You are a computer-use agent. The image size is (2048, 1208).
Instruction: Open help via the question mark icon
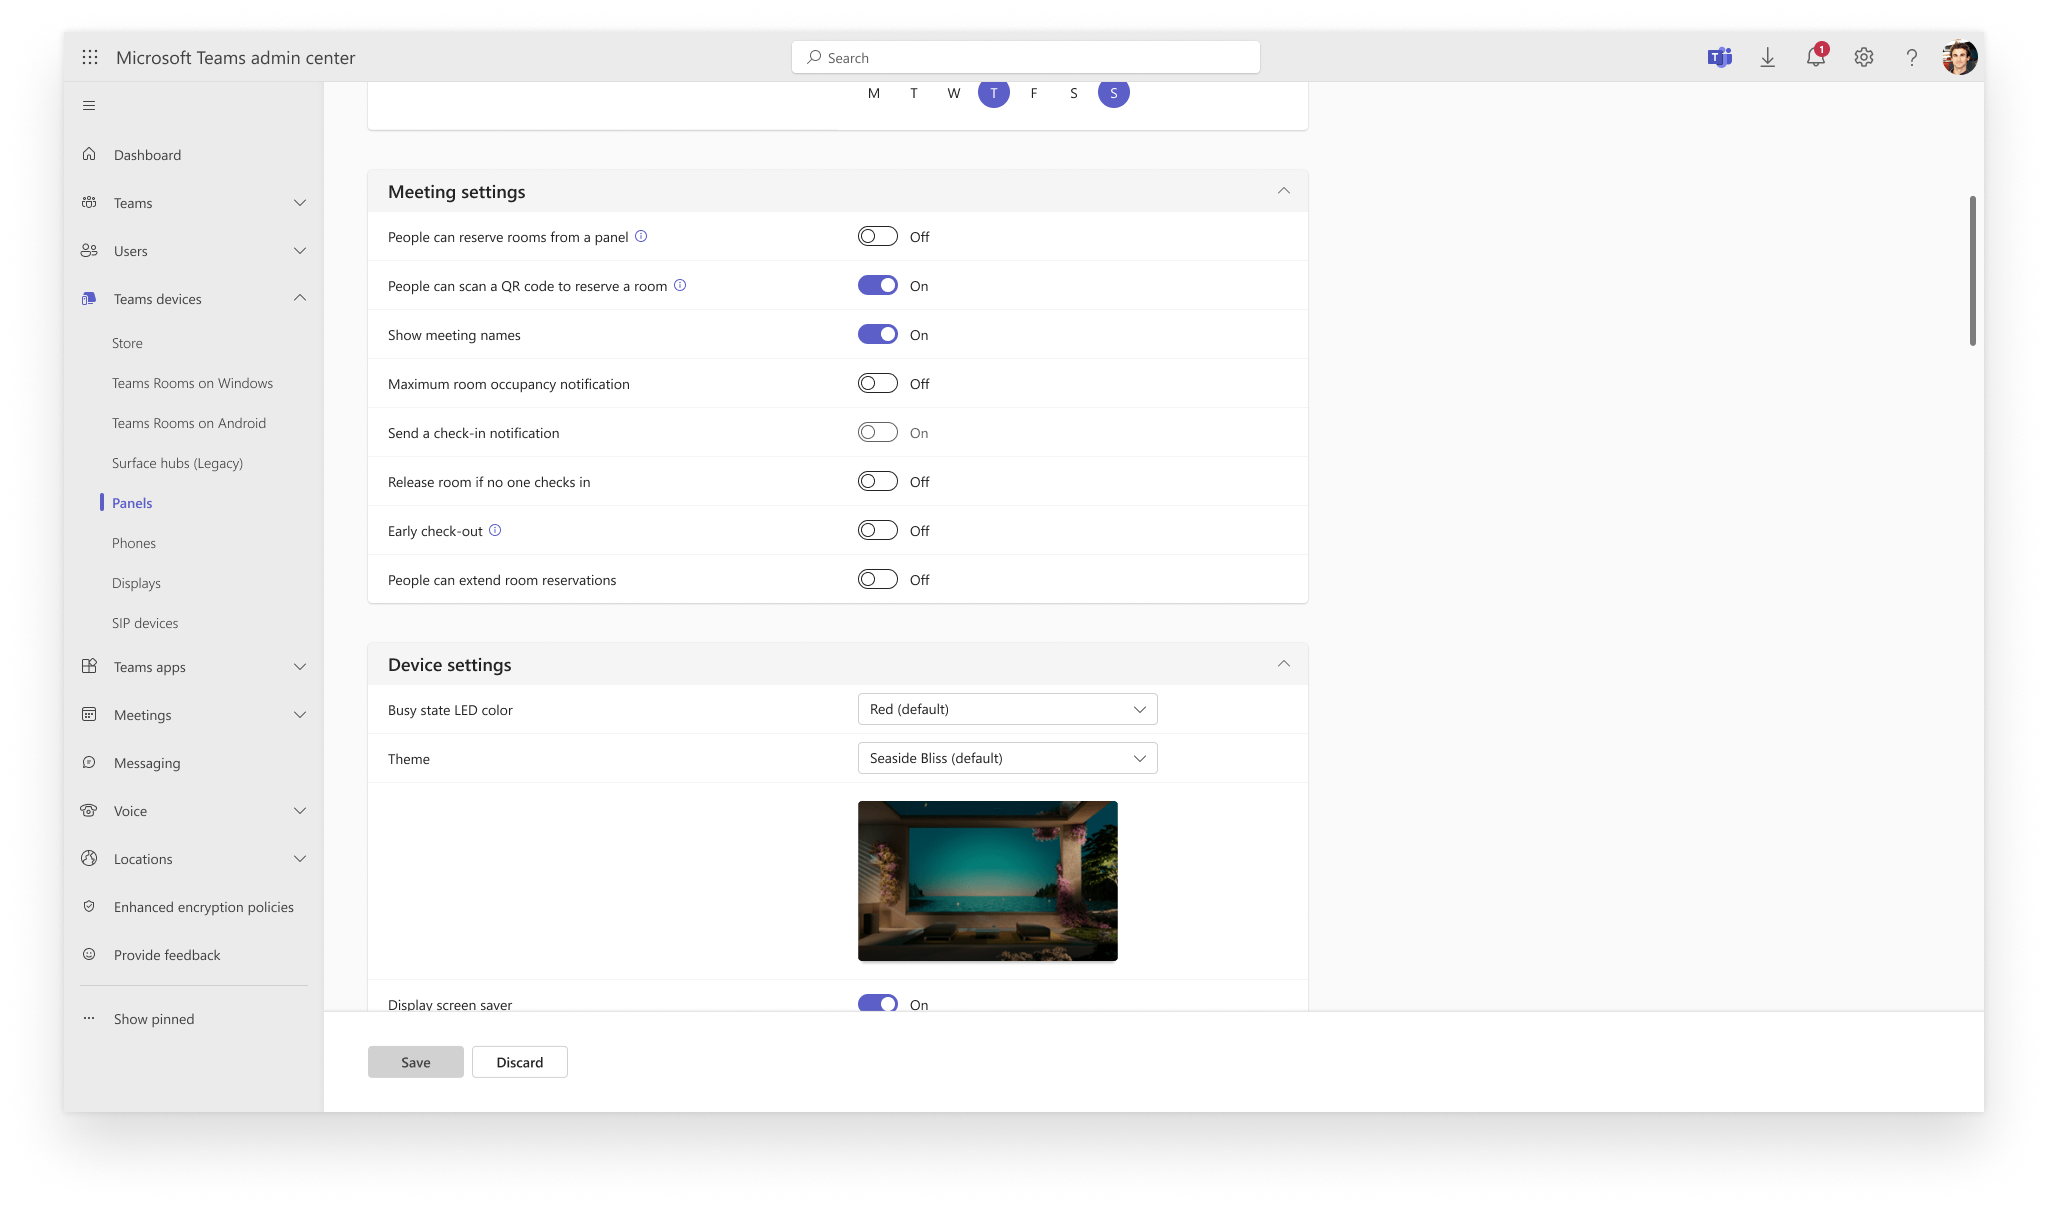click(1912, 57)
